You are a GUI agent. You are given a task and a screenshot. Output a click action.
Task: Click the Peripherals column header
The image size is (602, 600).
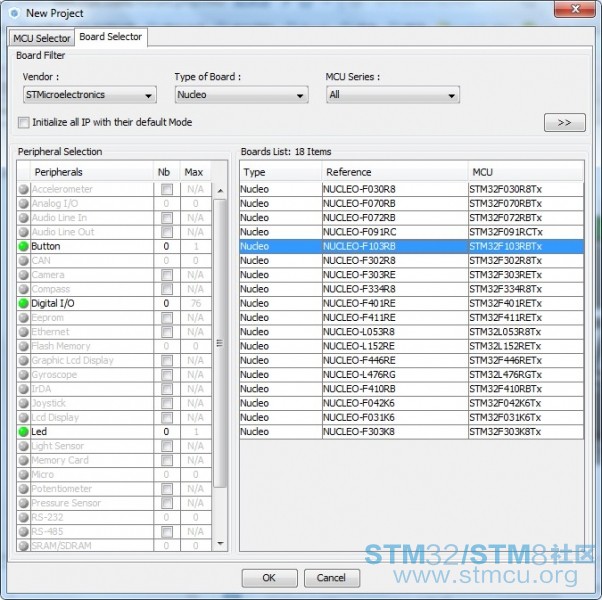tap(92, 172)
